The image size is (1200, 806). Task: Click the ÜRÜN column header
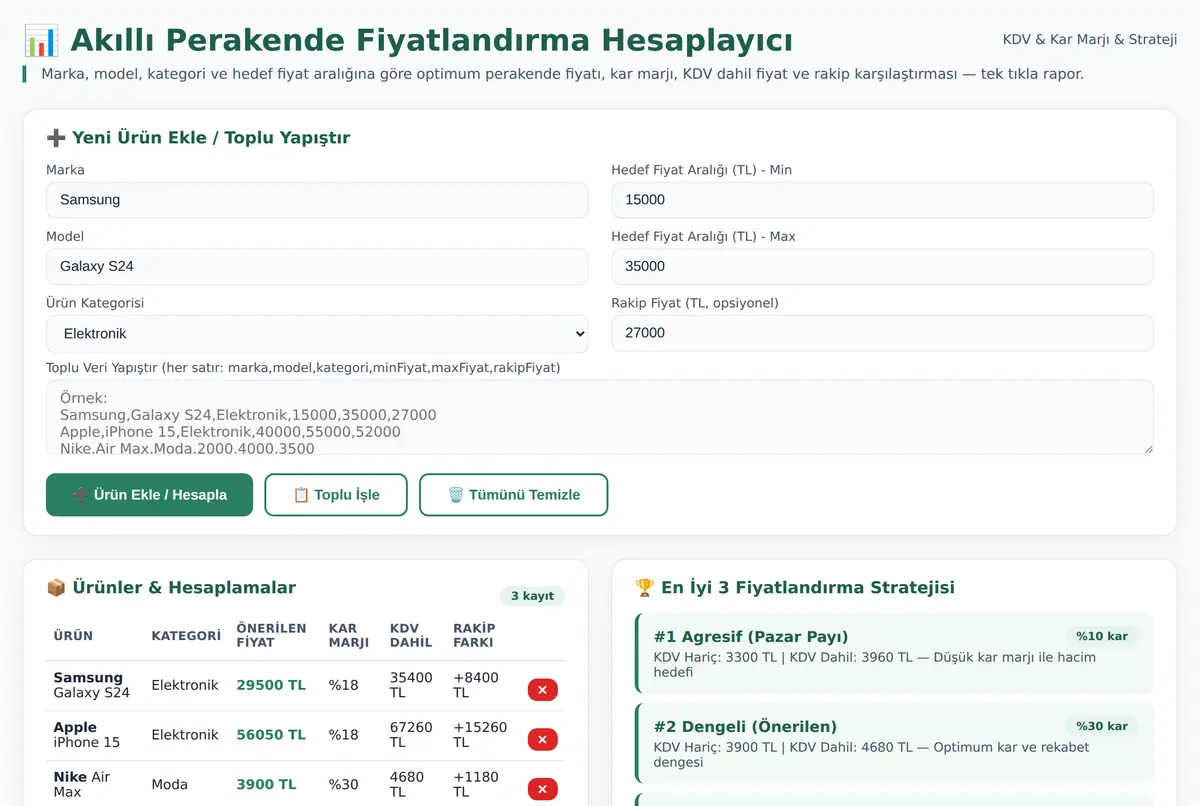pyautogui.click(x=73, y=636)
